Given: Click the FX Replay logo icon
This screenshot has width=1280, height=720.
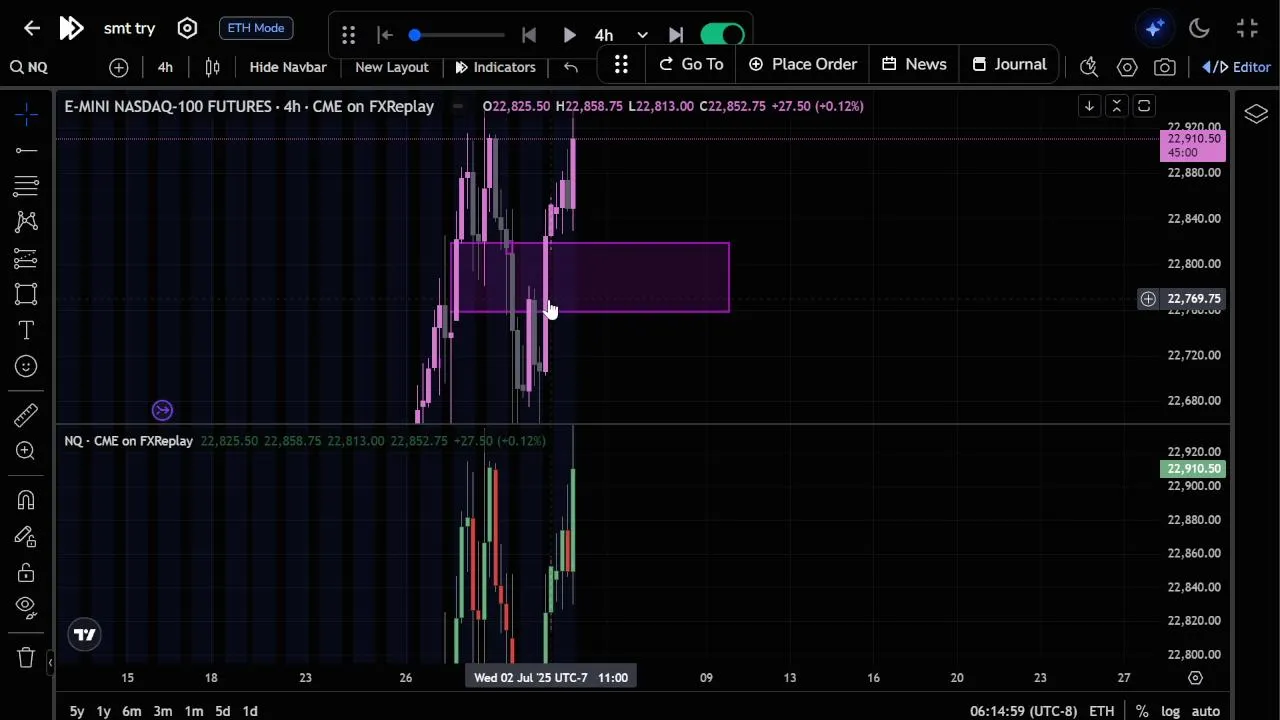Looking at the screenshot, I should tap(71, 28).
